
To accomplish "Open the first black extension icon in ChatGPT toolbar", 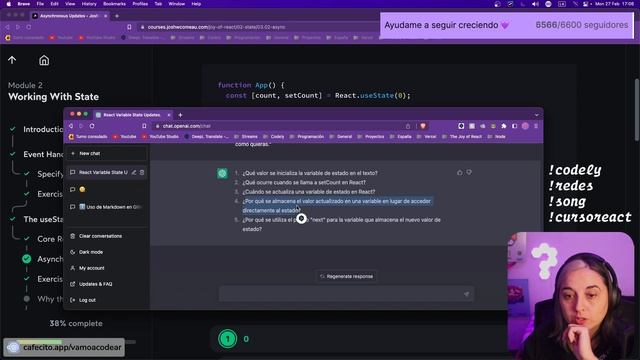I will [461, 126].
